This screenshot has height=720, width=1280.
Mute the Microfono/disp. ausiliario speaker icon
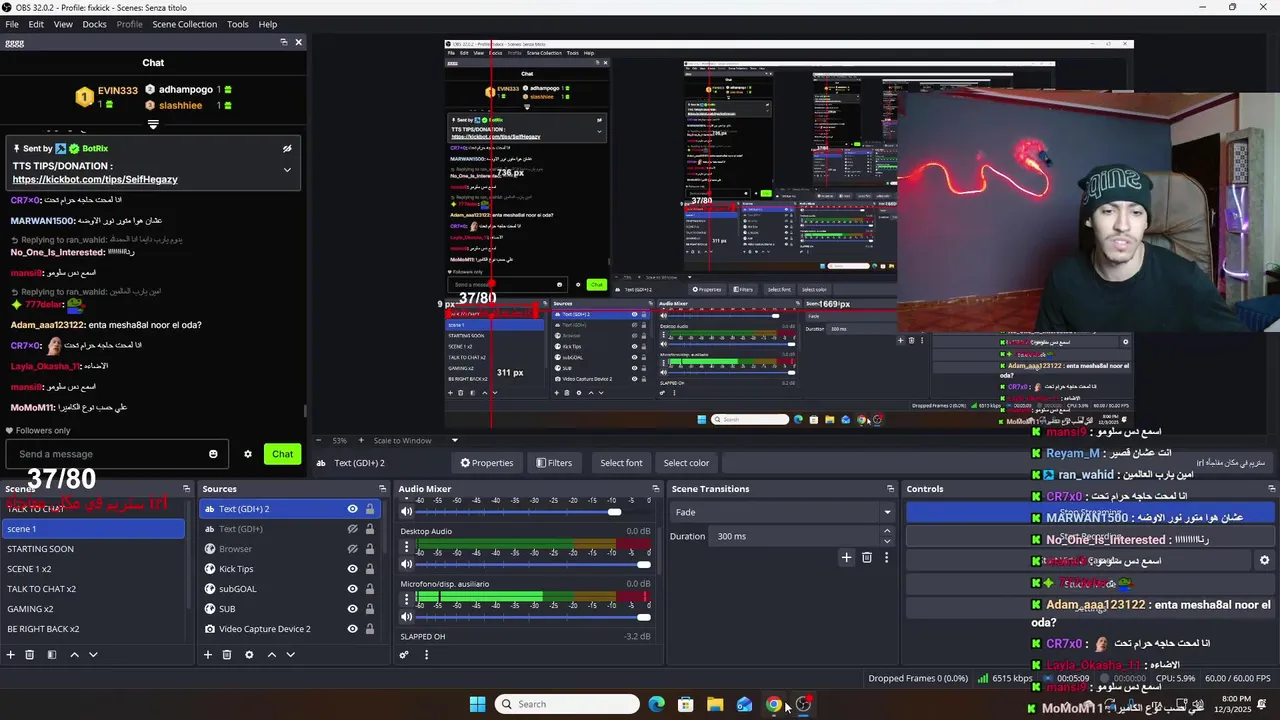[406, 616]
